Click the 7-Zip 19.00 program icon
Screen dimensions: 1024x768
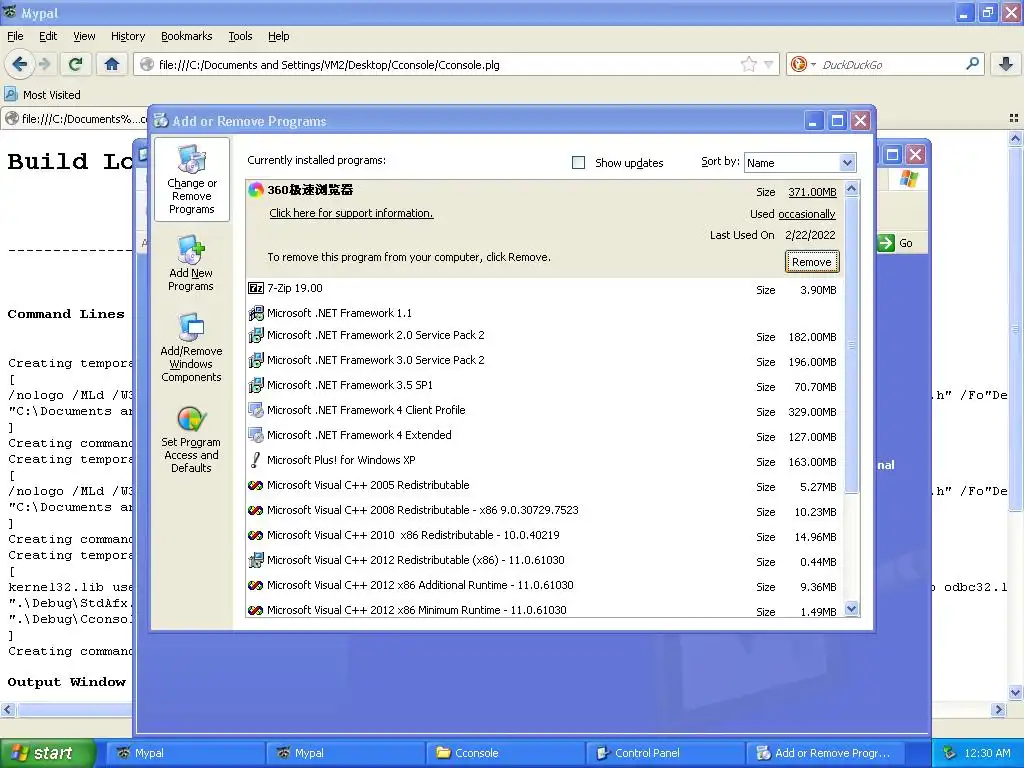[x=256, y=288]
